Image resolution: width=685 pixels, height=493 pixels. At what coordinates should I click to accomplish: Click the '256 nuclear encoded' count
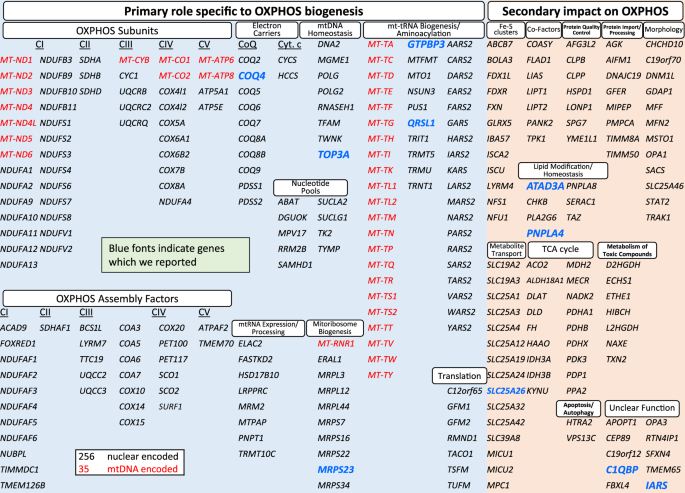pos(128,456)
